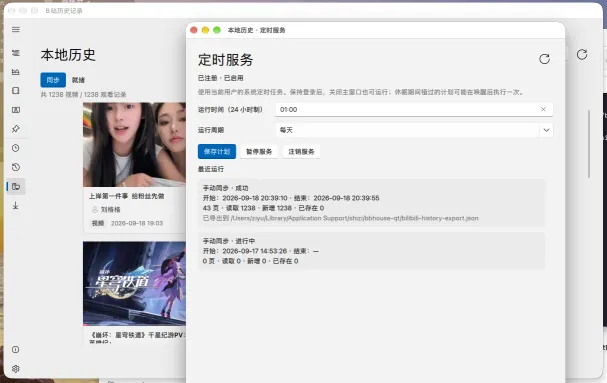Image resolution: width=607 pixels, height=383 pixels.
Task: Open the clock icon page in sidebar
Action: (x=16, y=148)
